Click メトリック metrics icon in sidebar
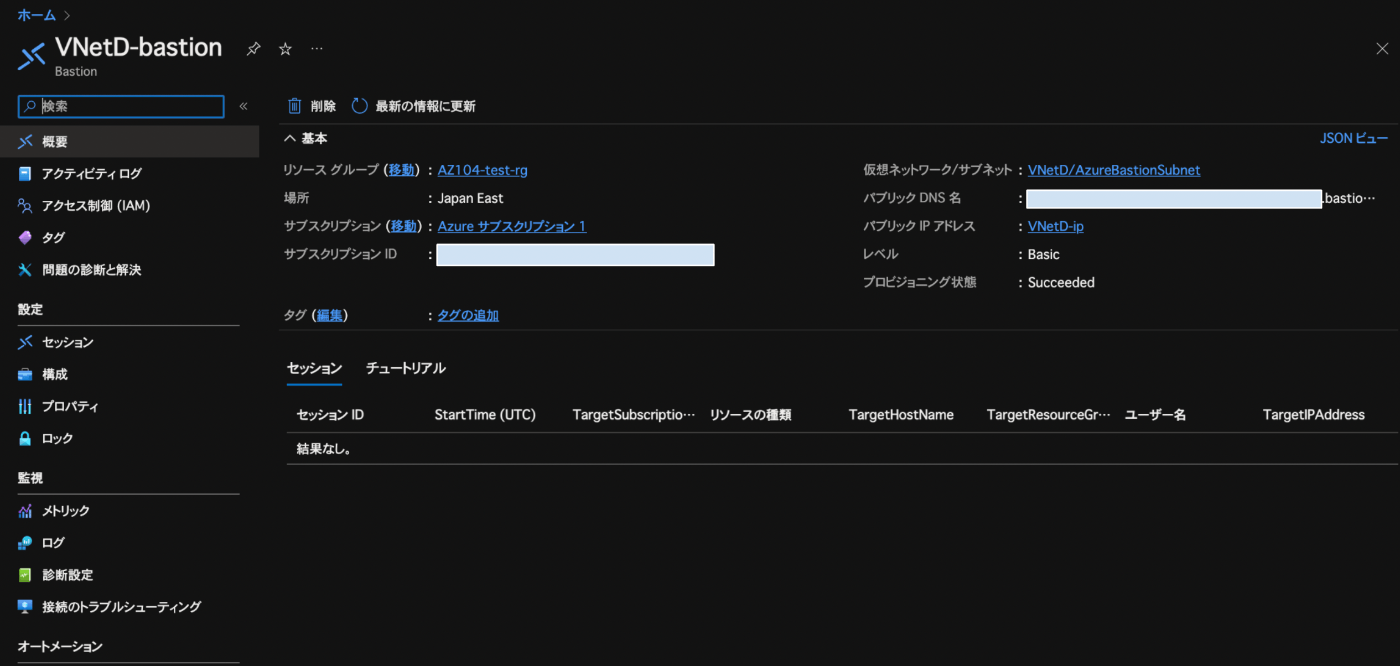This screenshot has height=666, width=1400. click(x=25, y=511)
